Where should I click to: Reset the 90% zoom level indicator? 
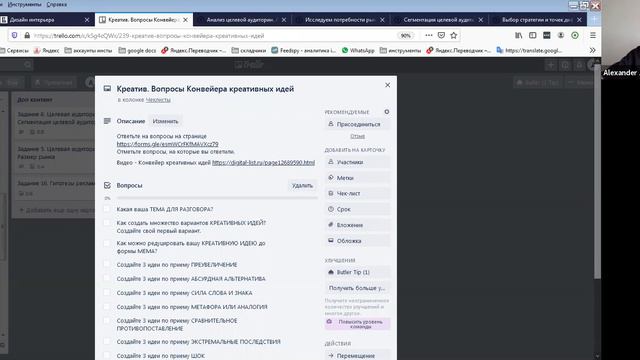(x=405, y=36)
